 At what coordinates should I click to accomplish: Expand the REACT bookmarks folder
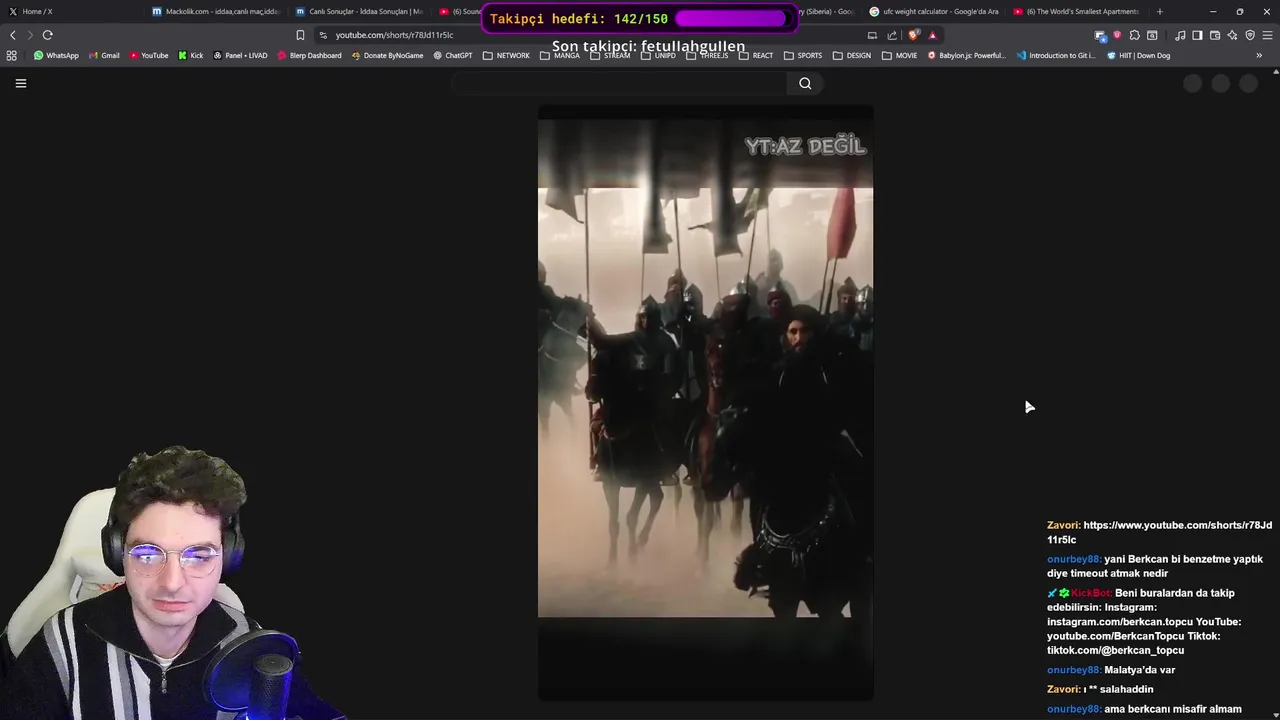(755, 55)
